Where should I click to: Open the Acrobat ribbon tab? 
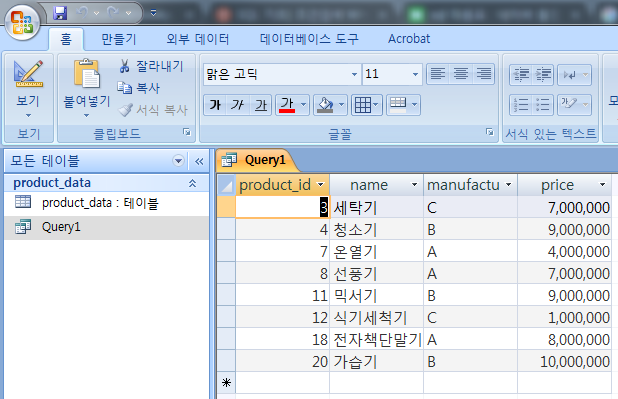(409, 39)
